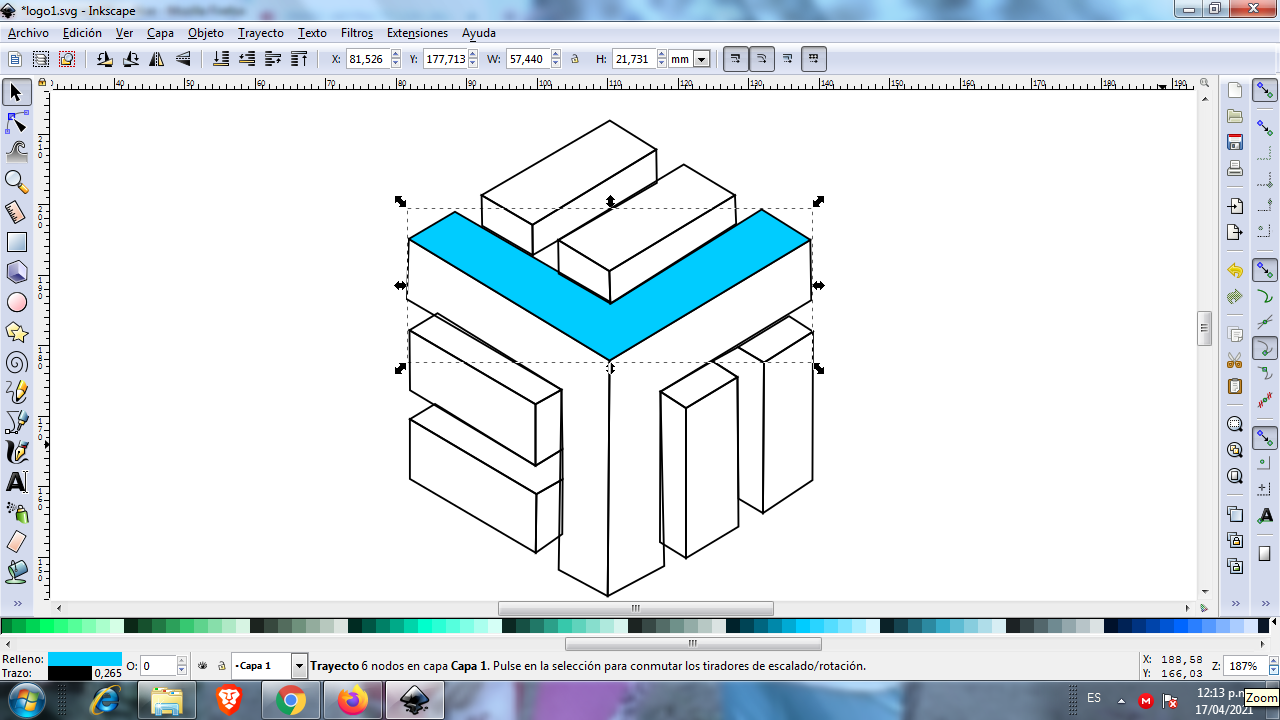The height and width of the screenshot is (720, 1280).
Task: Select the Zoom magnifier tool
Action: point(16,182)
